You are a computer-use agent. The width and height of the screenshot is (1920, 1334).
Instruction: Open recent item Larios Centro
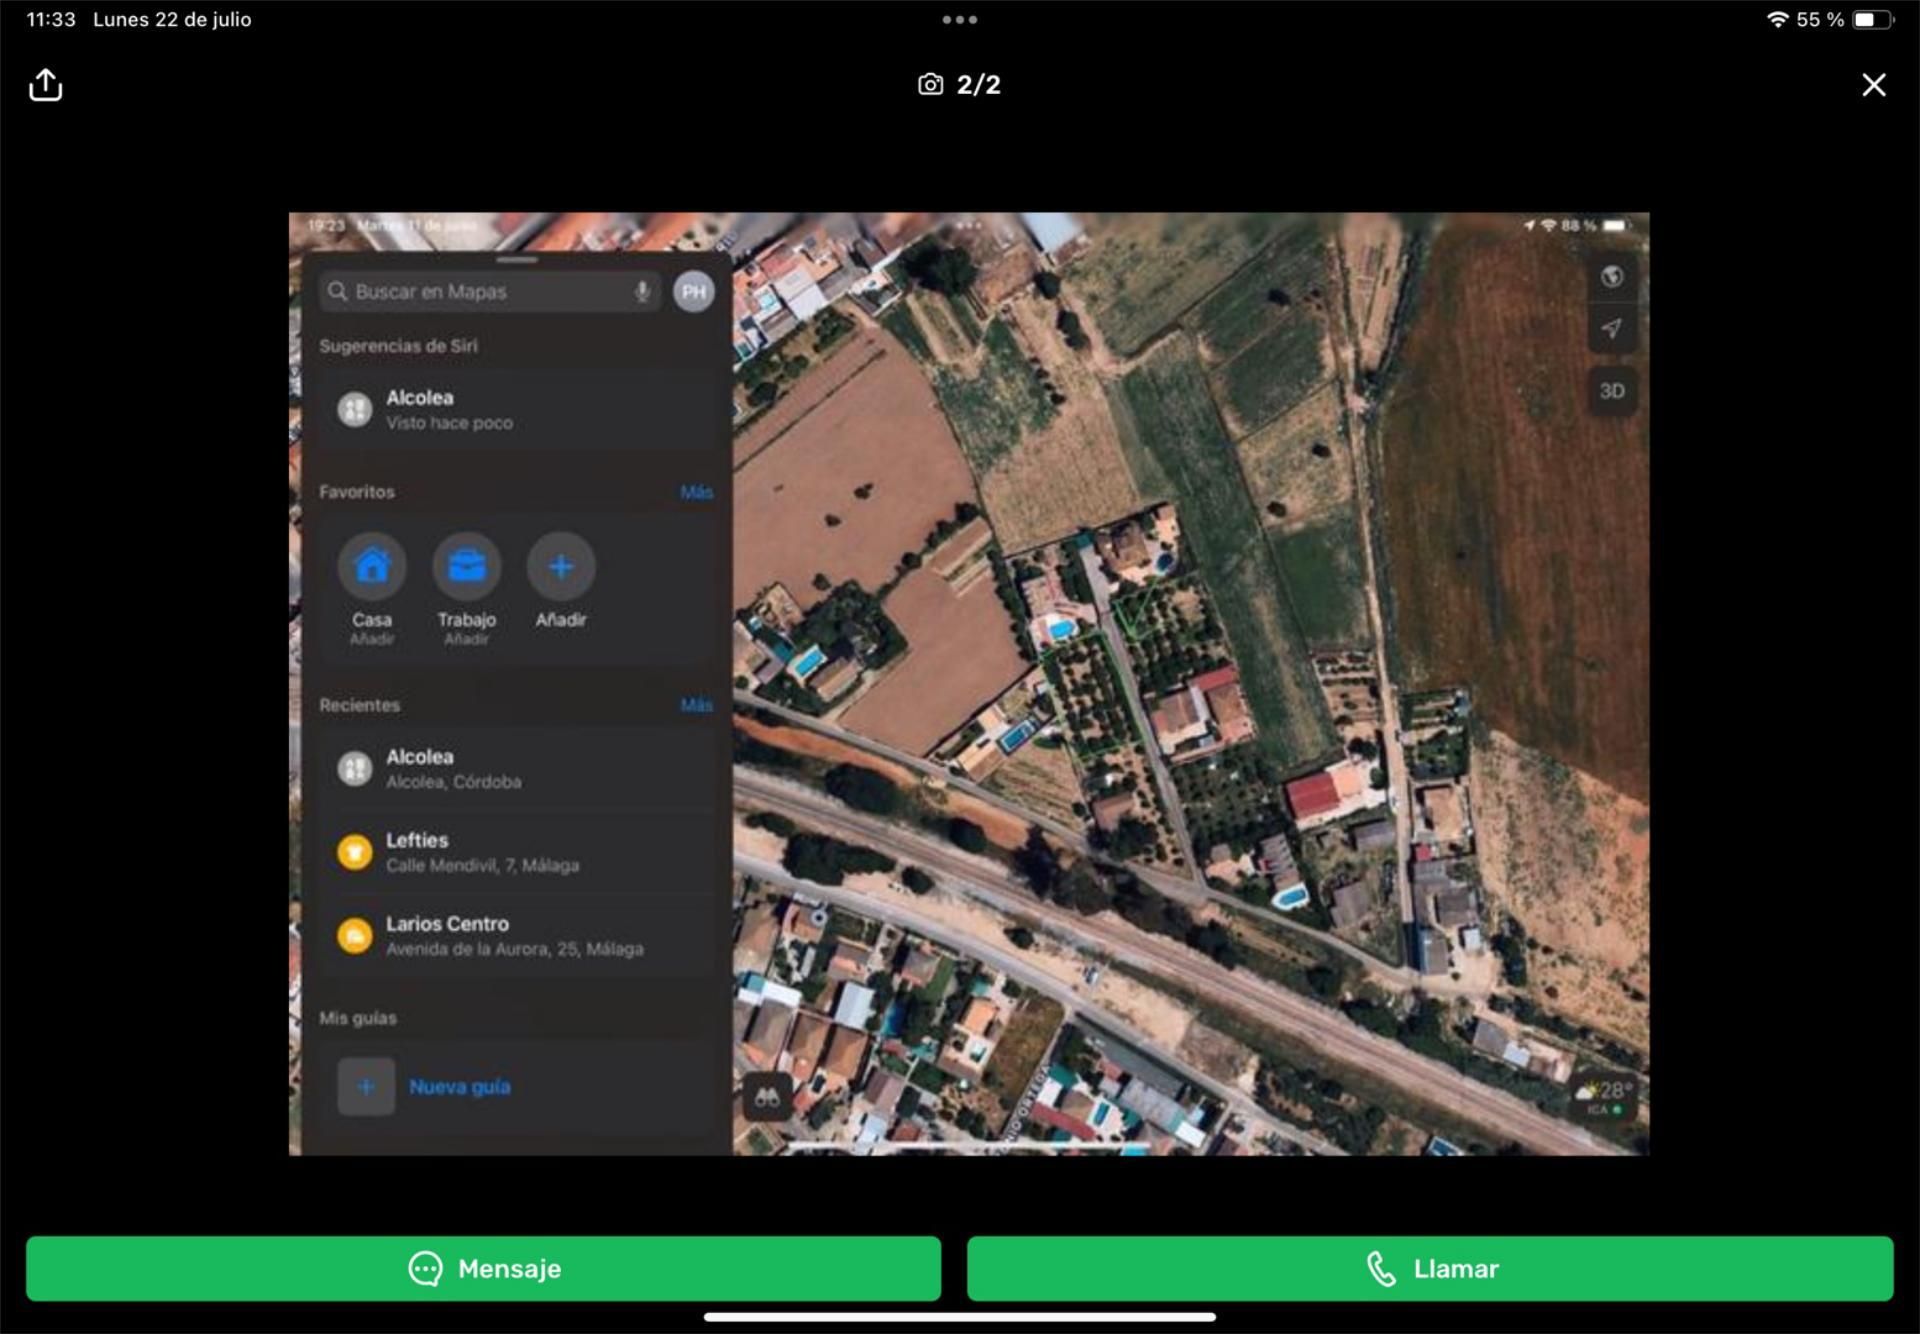click(515, 935)
